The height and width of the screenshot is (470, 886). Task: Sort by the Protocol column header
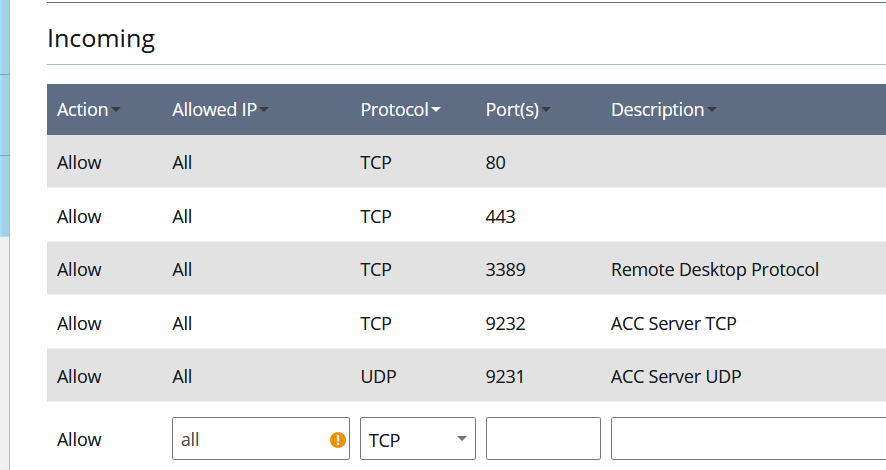400,110
